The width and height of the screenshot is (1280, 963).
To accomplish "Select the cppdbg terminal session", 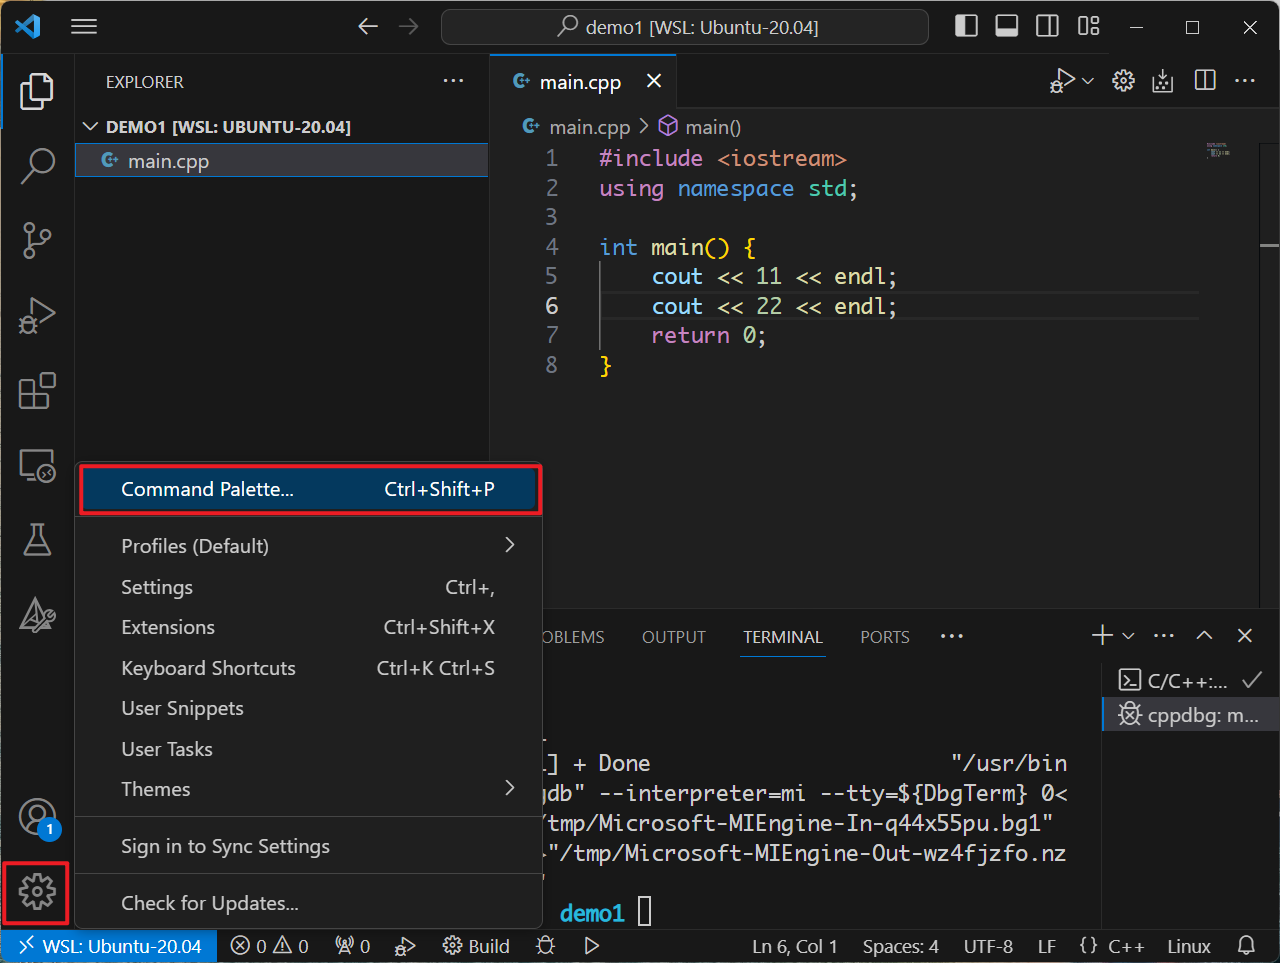I will pyautogui.click(x=1189, y=714).
